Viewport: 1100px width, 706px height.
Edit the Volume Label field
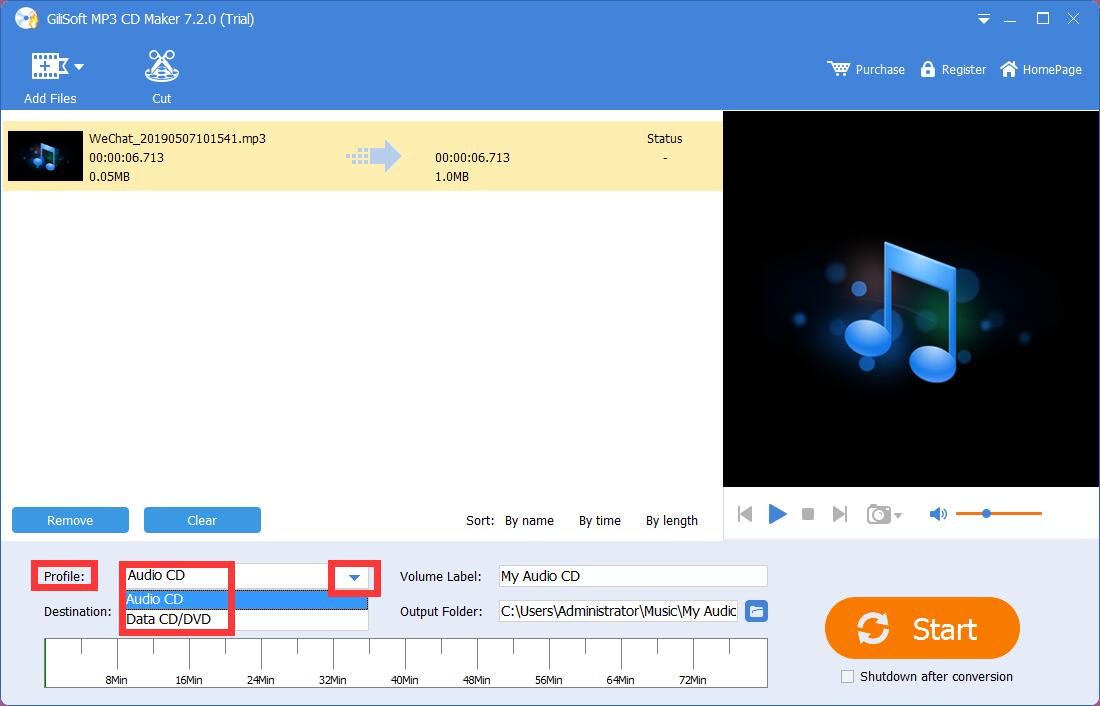633,576
